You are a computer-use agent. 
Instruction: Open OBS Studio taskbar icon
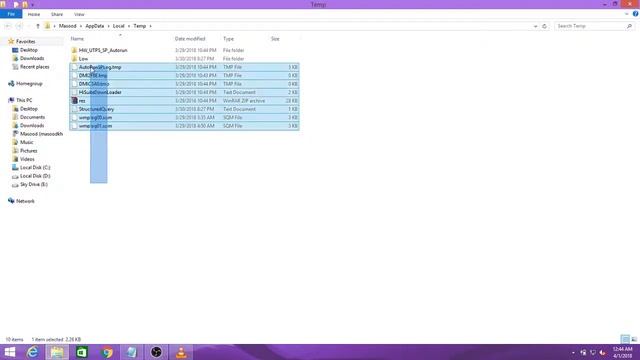pos(156,352)
